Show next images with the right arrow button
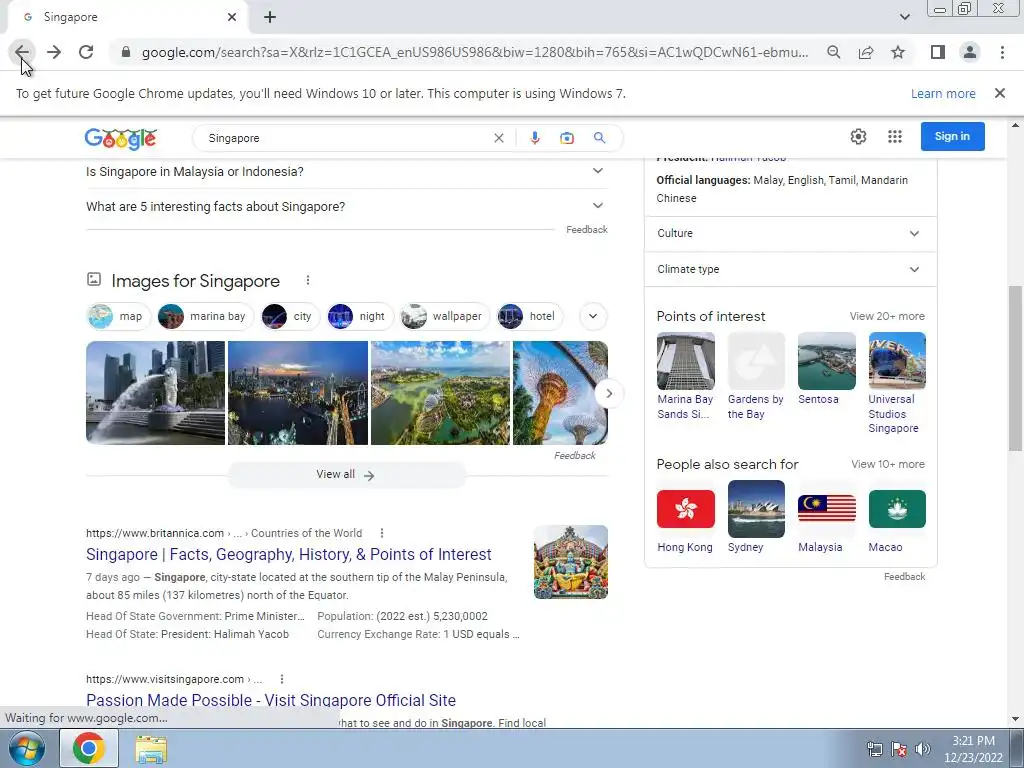 click(x=609, y=393)
